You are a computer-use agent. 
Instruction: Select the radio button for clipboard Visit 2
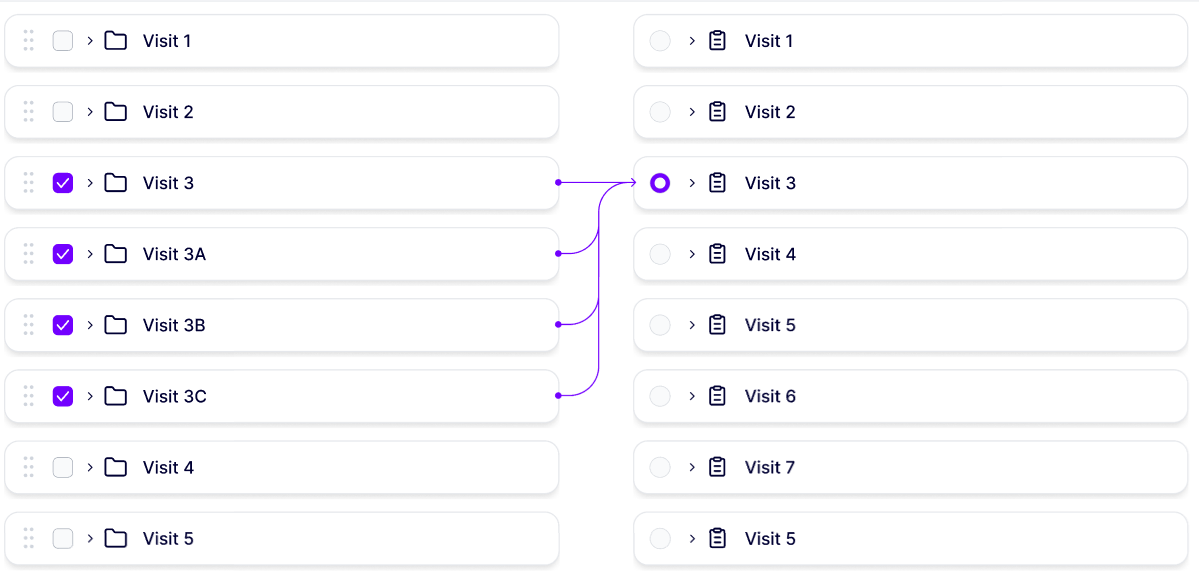[x=660, y=112]
